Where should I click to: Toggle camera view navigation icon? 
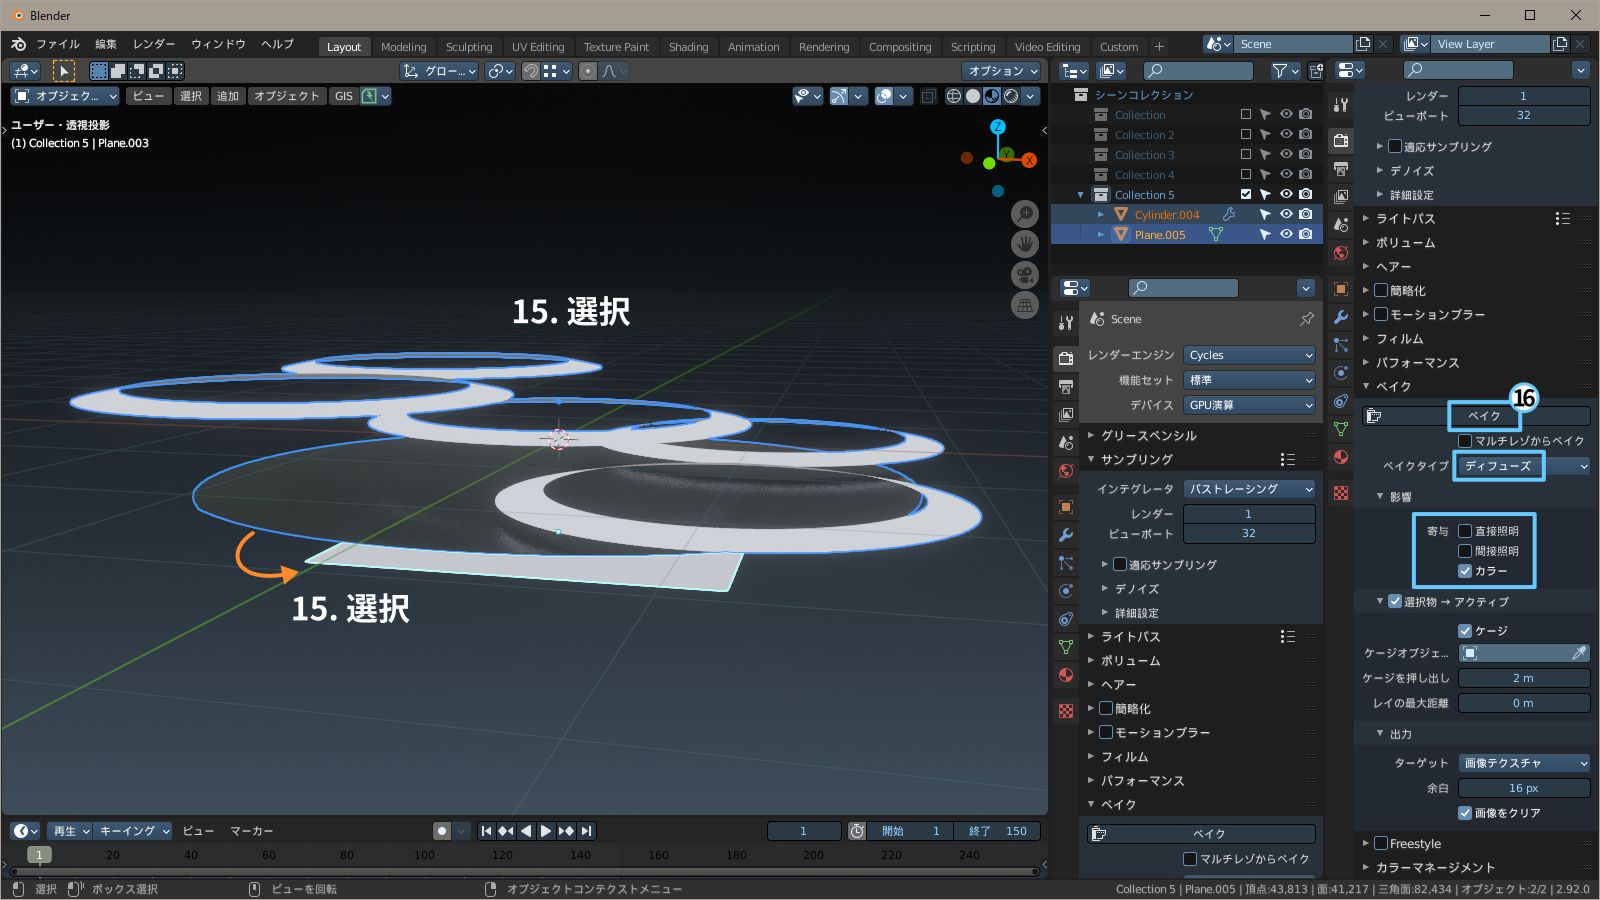pyautogui.click(x=1024, y=275)
